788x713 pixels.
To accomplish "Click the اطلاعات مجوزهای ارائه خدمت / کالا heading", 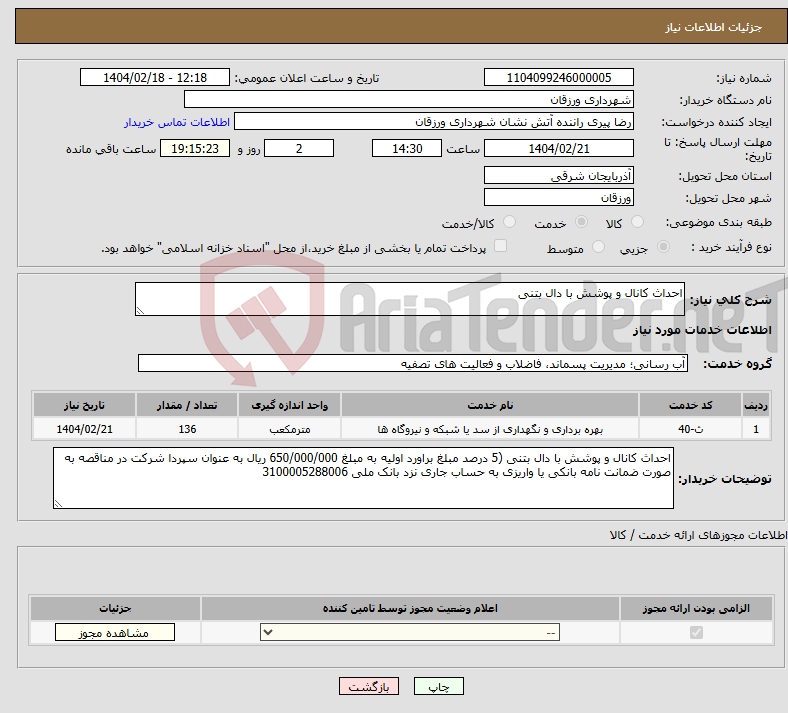I will [698, 535].
